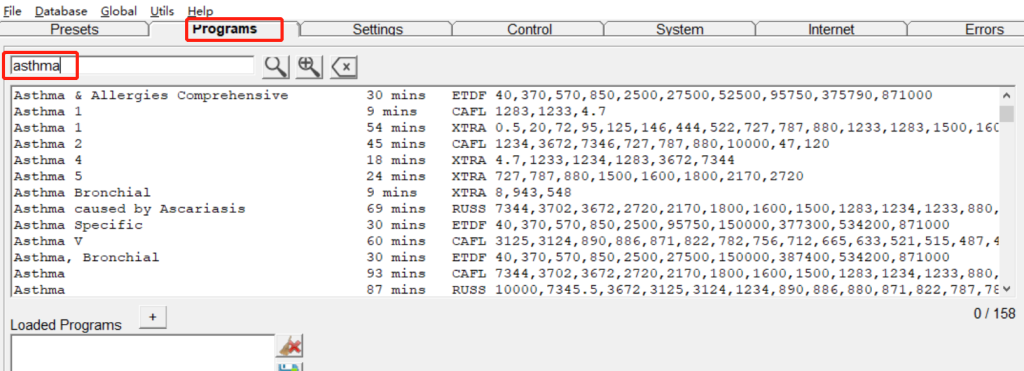The width and height of the screenshot is (1024, 371).
Task: Open the File menu
Action: click(x=12, y=11)
